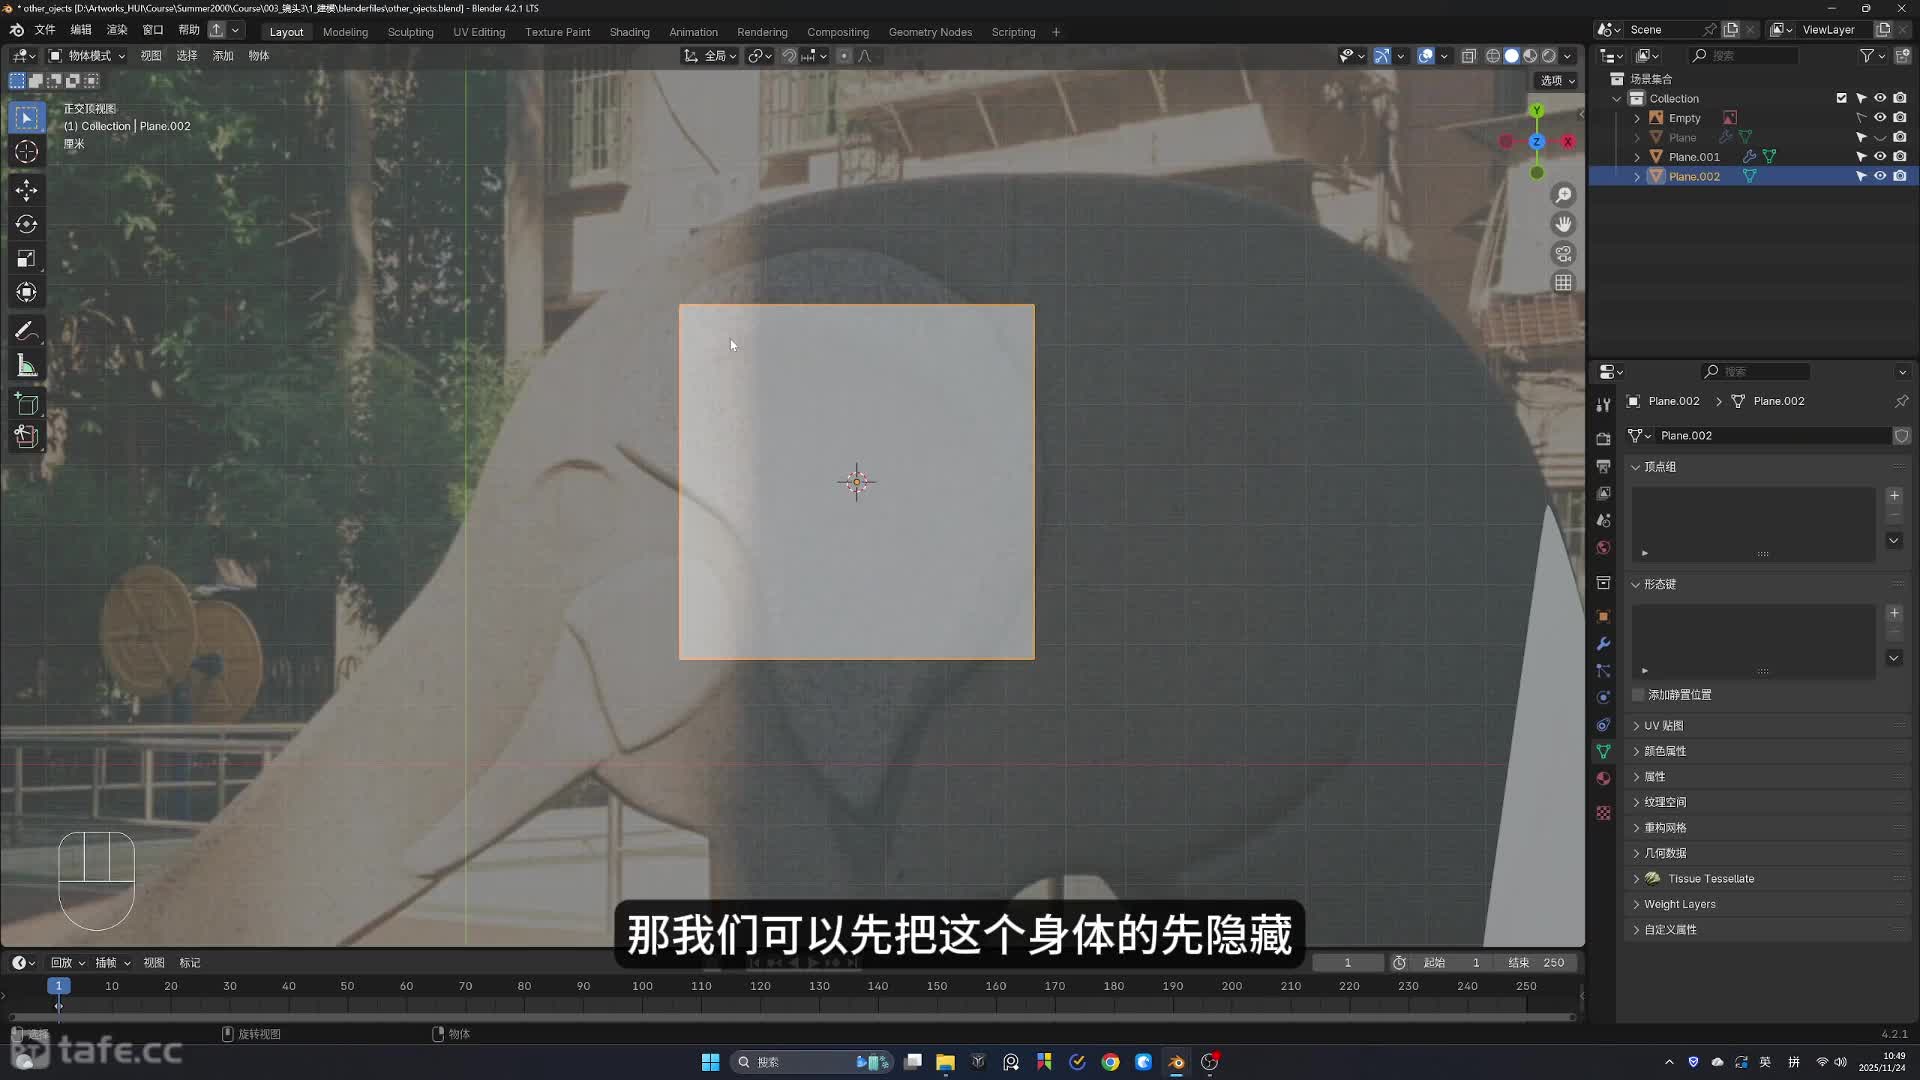Pick the Cursor tool

coord(27,152)
